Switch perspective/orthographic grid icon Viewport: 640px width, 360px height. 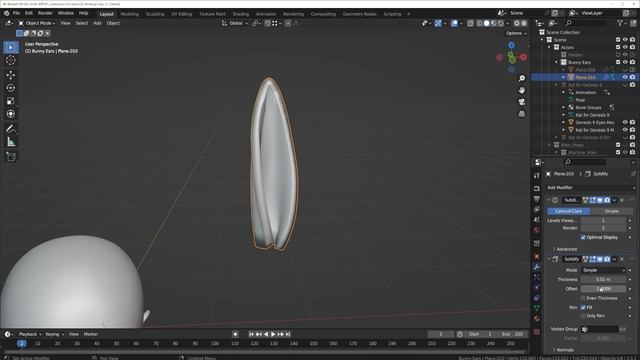click(x=522, y=114)
